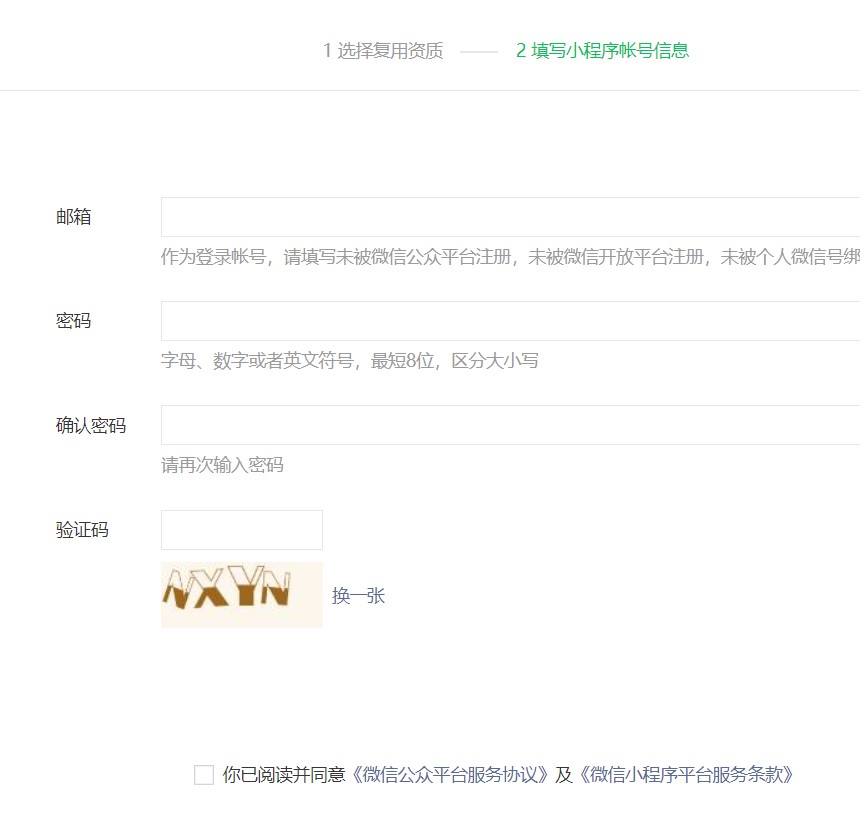Click the distorted captcha characters image
860x816 pixels.
pyautogui.click(x=241, y=592)
